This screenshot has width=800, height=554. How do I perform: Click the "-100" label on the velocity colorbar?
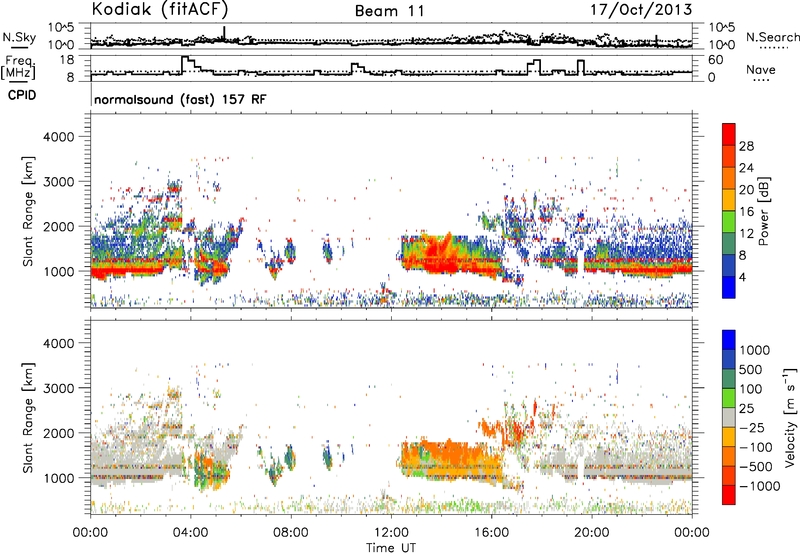tap(755, 447)
